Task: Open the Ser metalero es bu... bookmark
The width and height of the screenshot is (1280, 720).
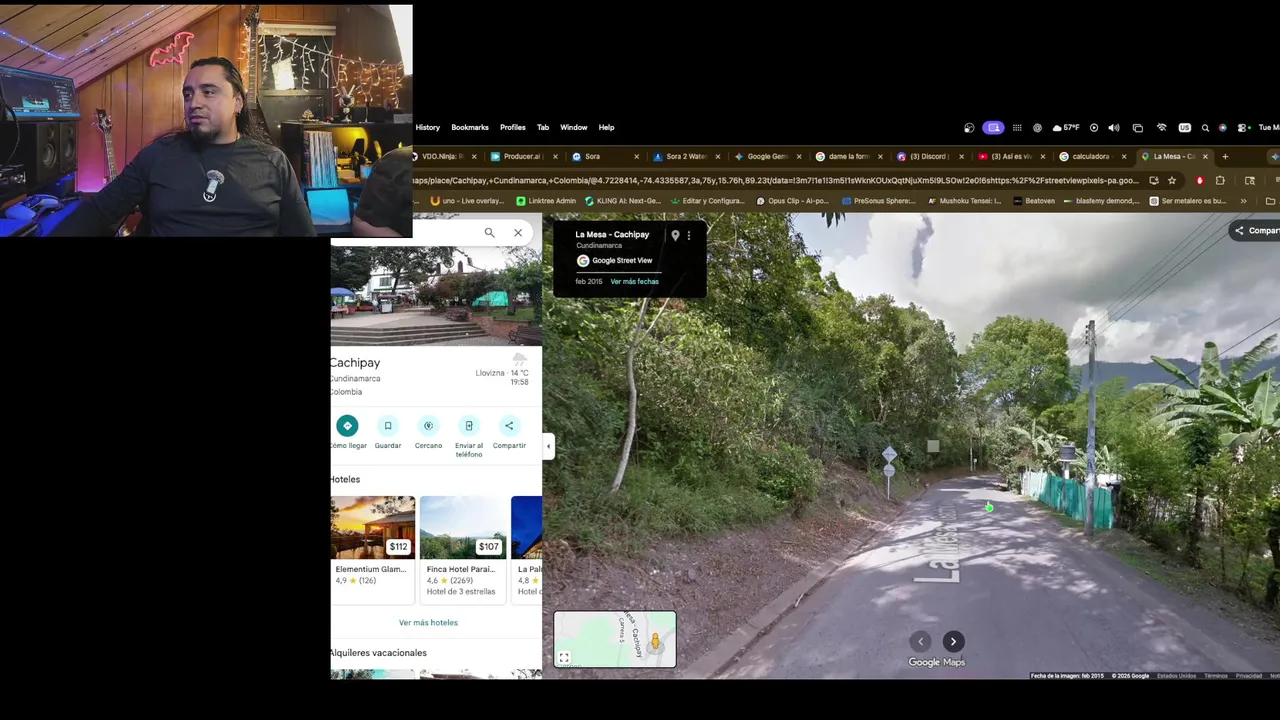Action: [1188, 201]
